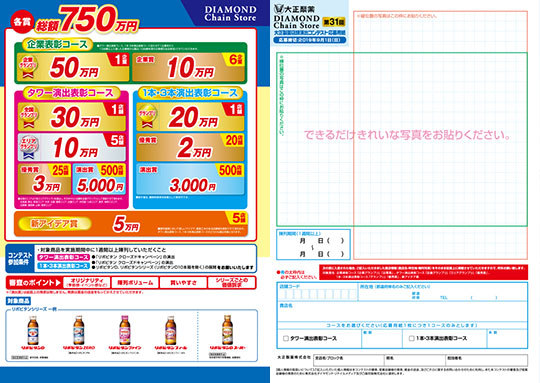Click the Lipovitan D Super bottle image
This screenshot has width=540, height=383.
(x=227, y=330)
